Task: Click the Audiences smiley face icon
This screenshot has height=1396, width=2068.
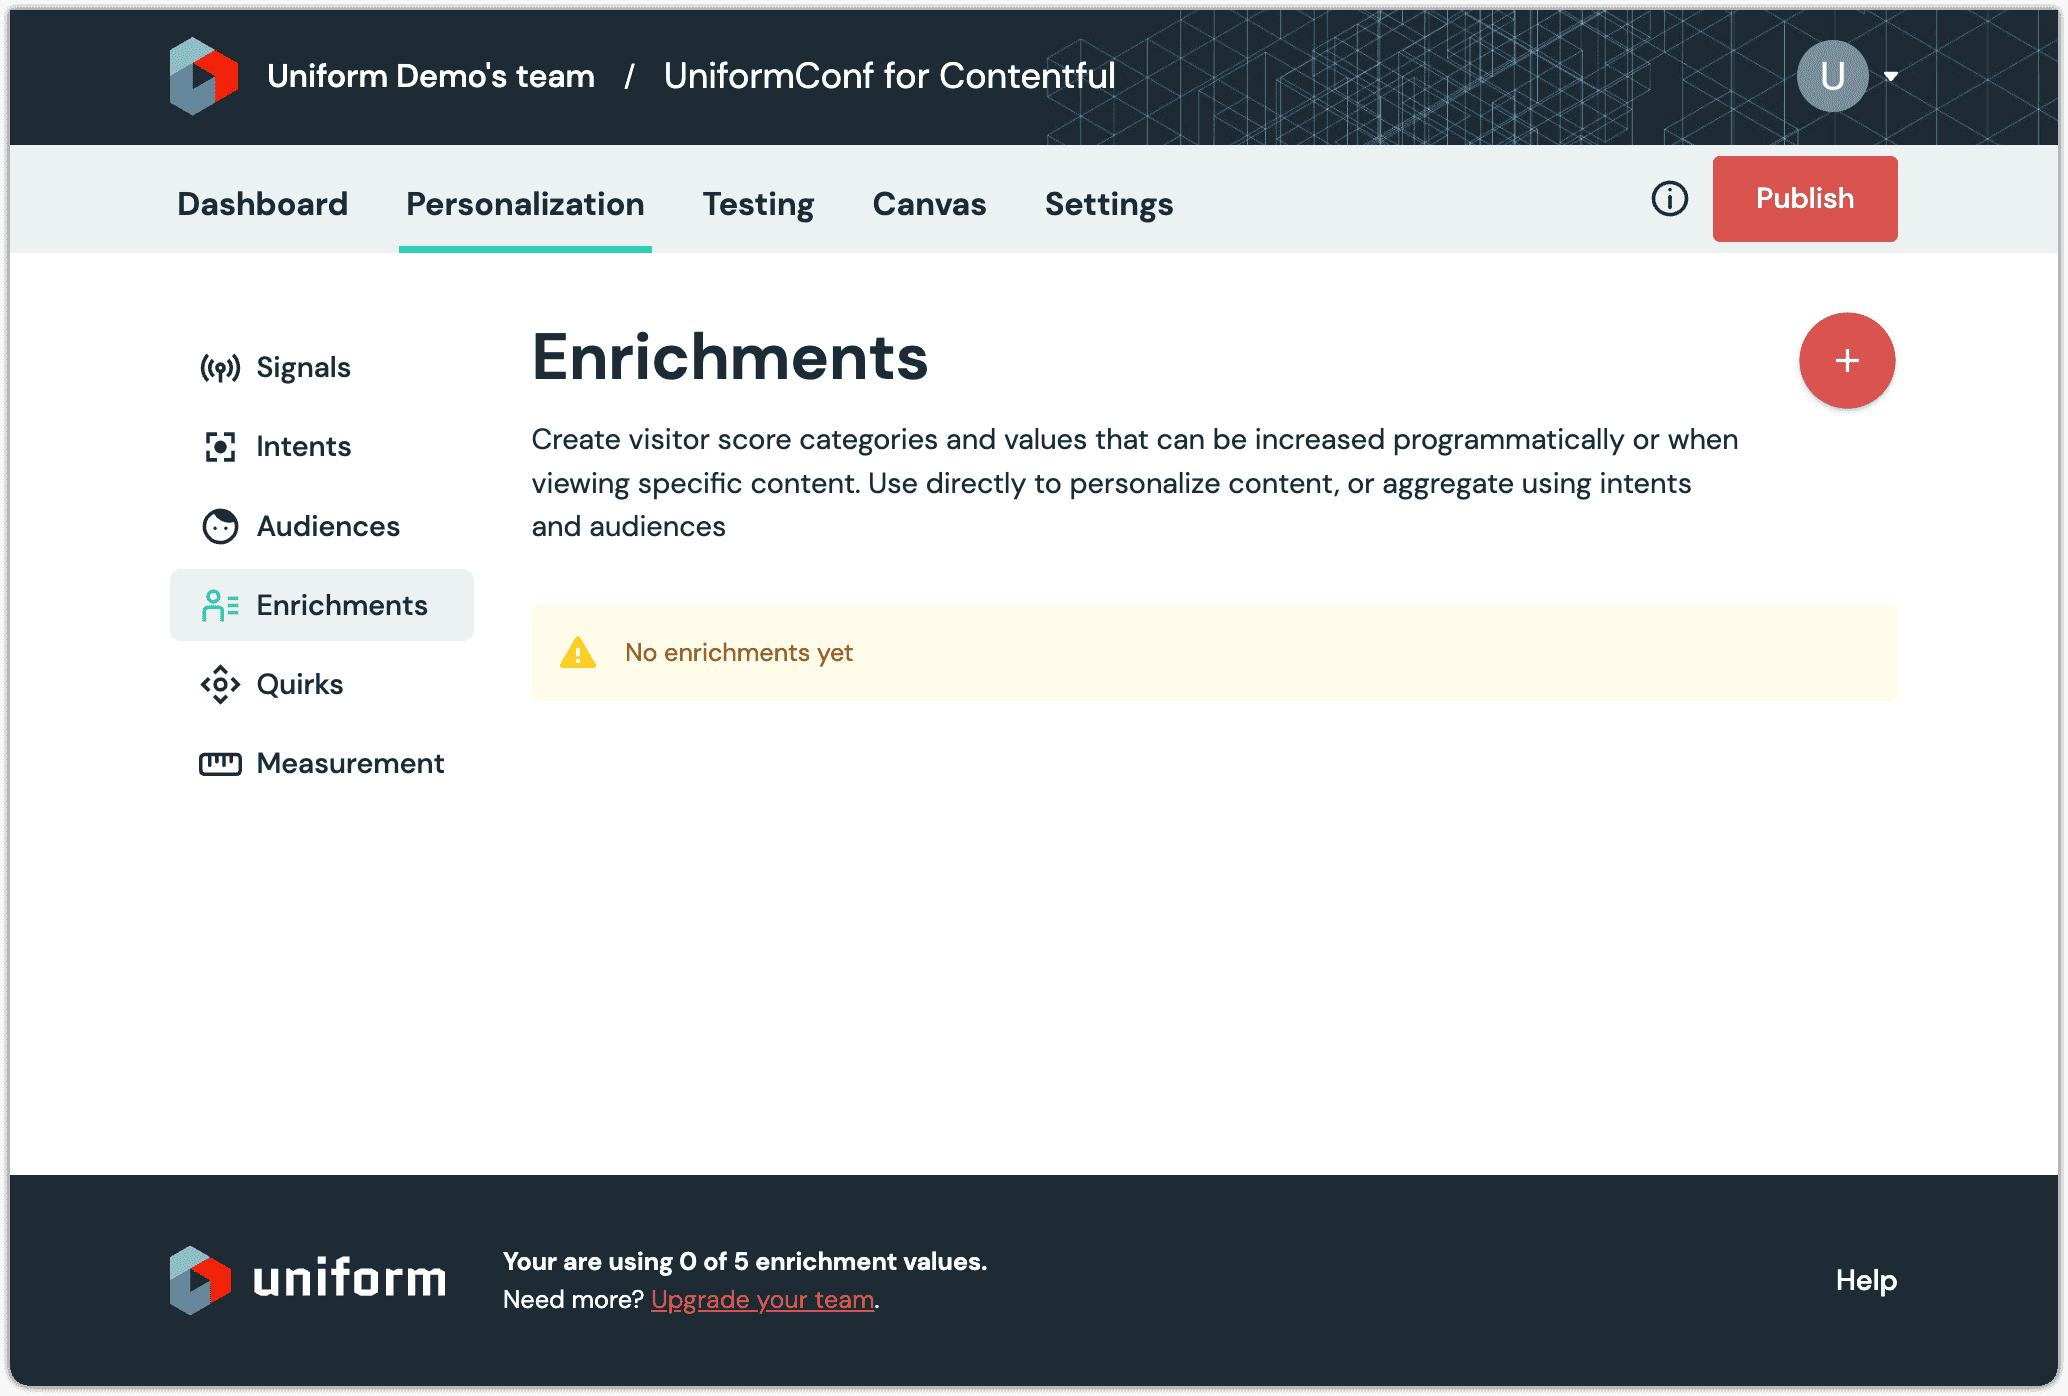Action: [x=221, y=525]
